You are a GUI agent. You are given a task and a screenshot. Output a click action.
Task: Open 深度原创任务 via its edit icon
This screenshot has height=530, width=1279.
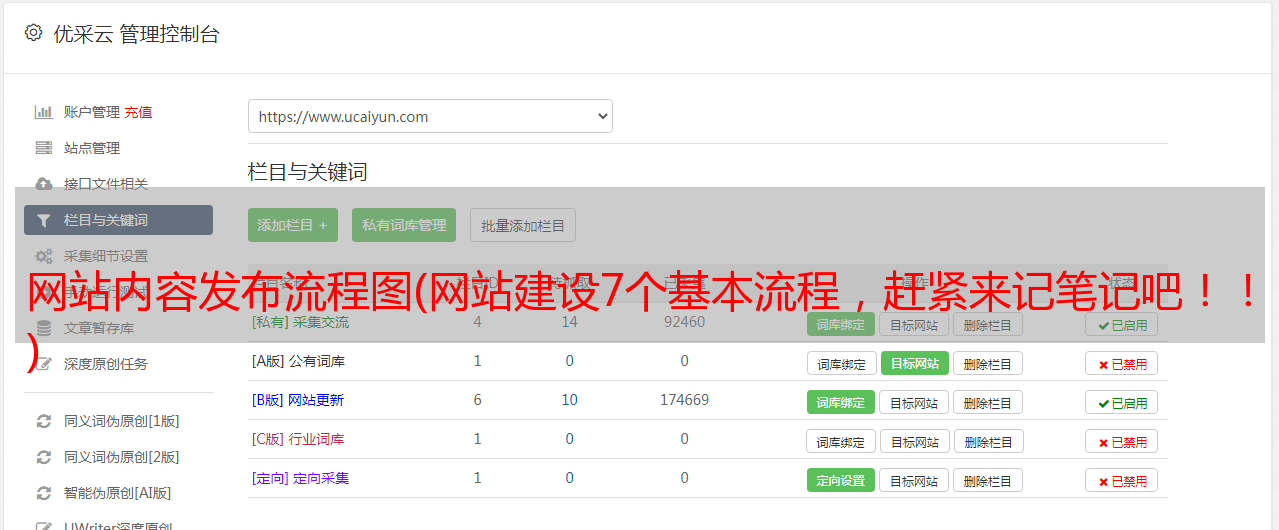click(44, 364)
